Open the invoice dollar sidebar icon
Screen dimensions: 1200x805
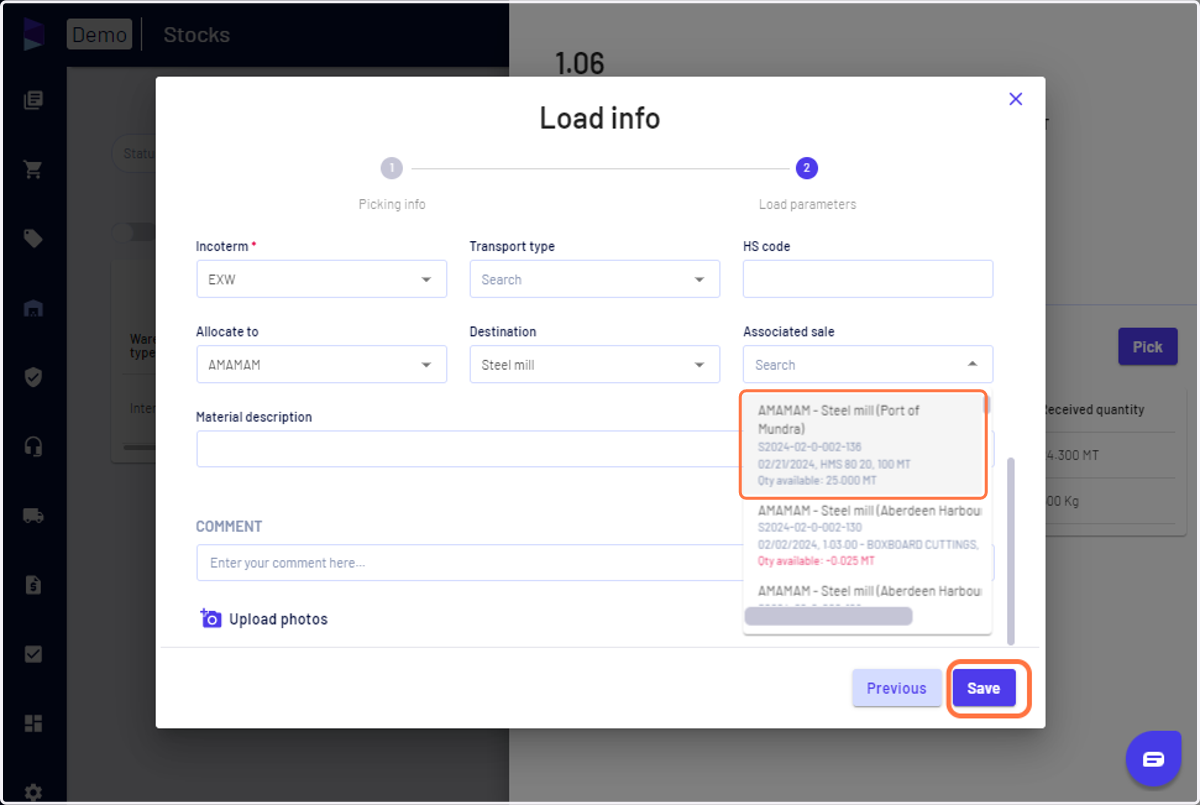click(x=33, y=585)
